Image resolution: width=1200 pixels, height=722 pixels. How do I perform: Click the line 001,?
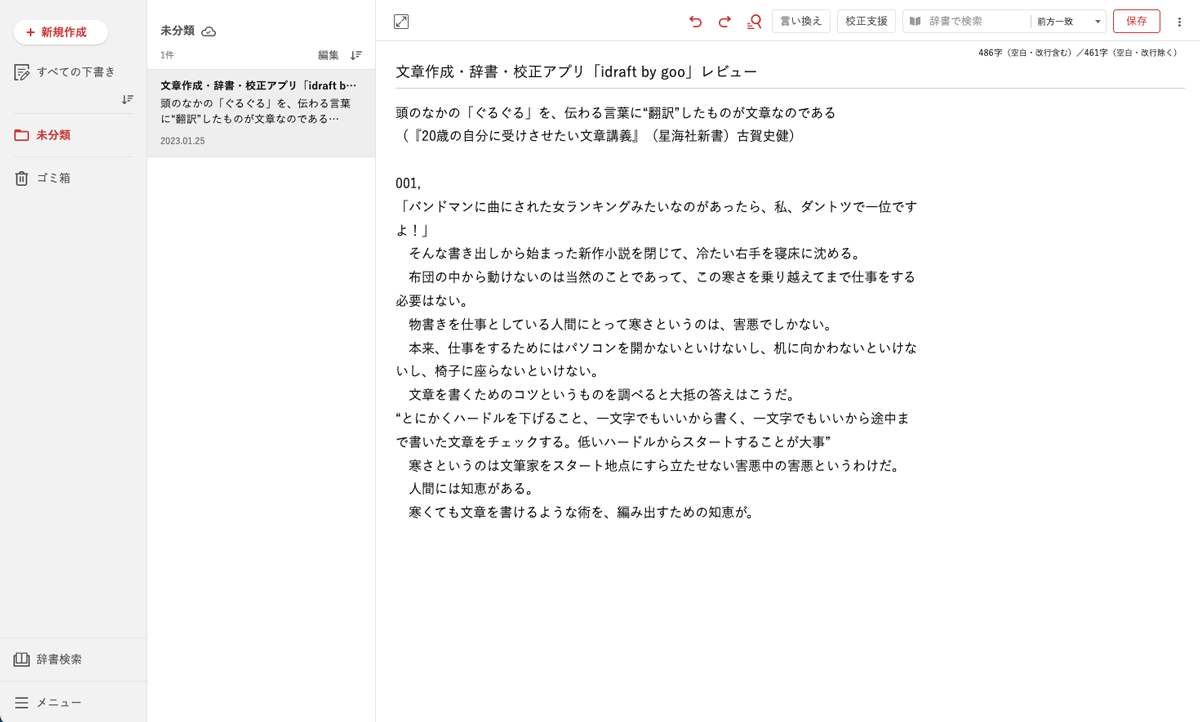(408, 183)
